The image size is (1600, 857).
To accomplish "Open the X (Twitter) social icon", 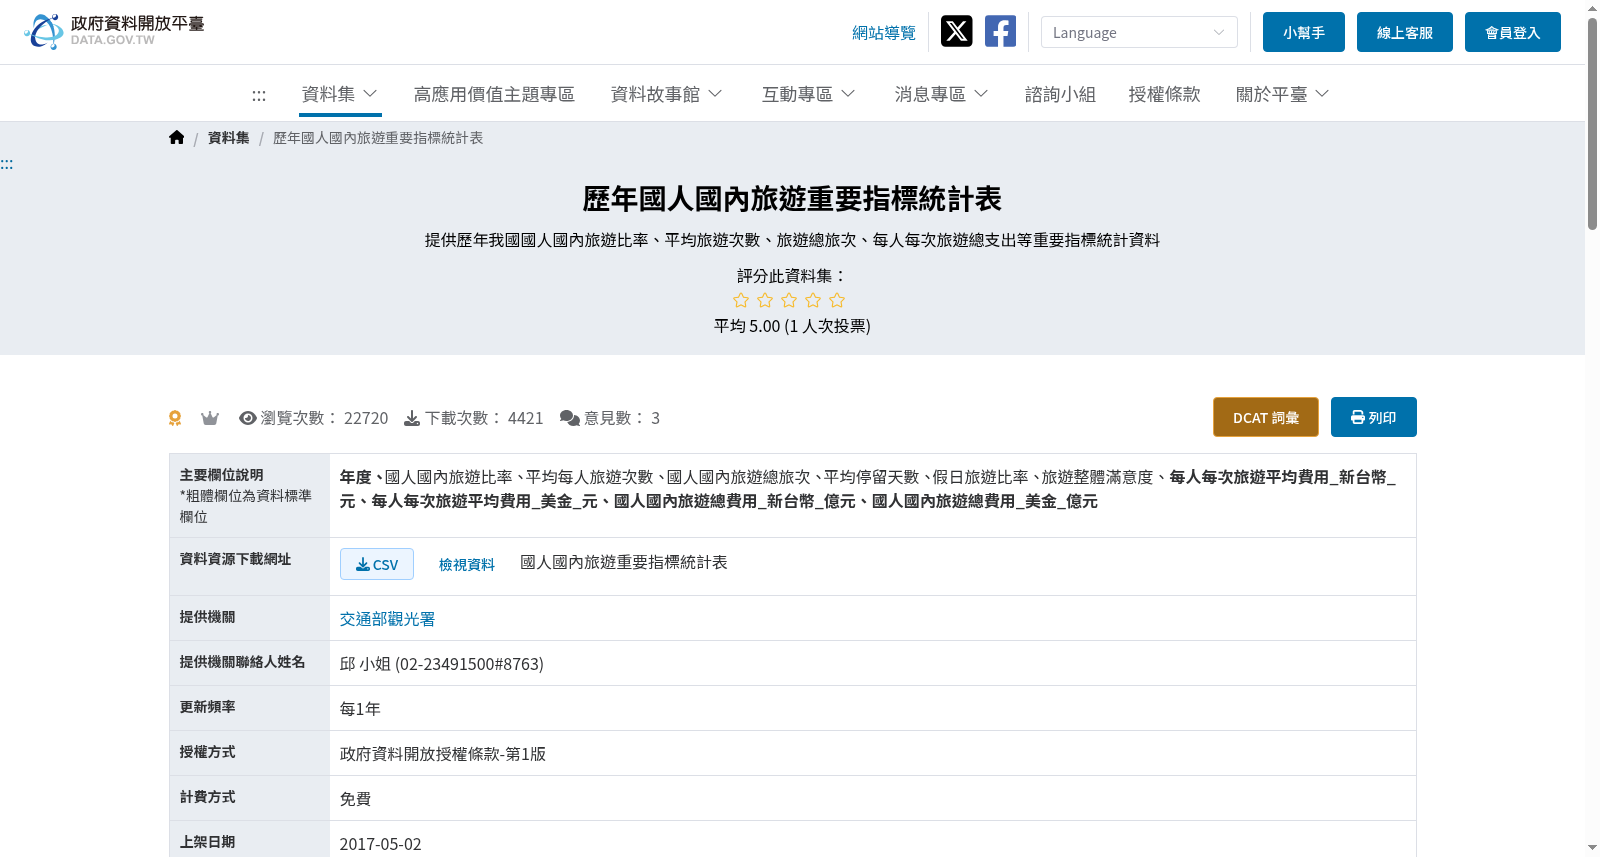I will 956,31.
